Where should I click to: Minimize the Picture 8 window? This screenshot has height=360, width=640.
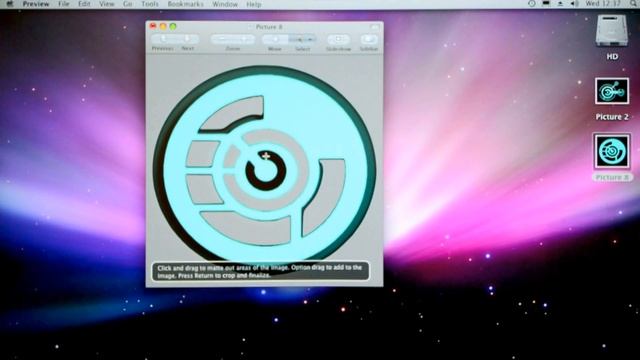[x=163, y=27]
